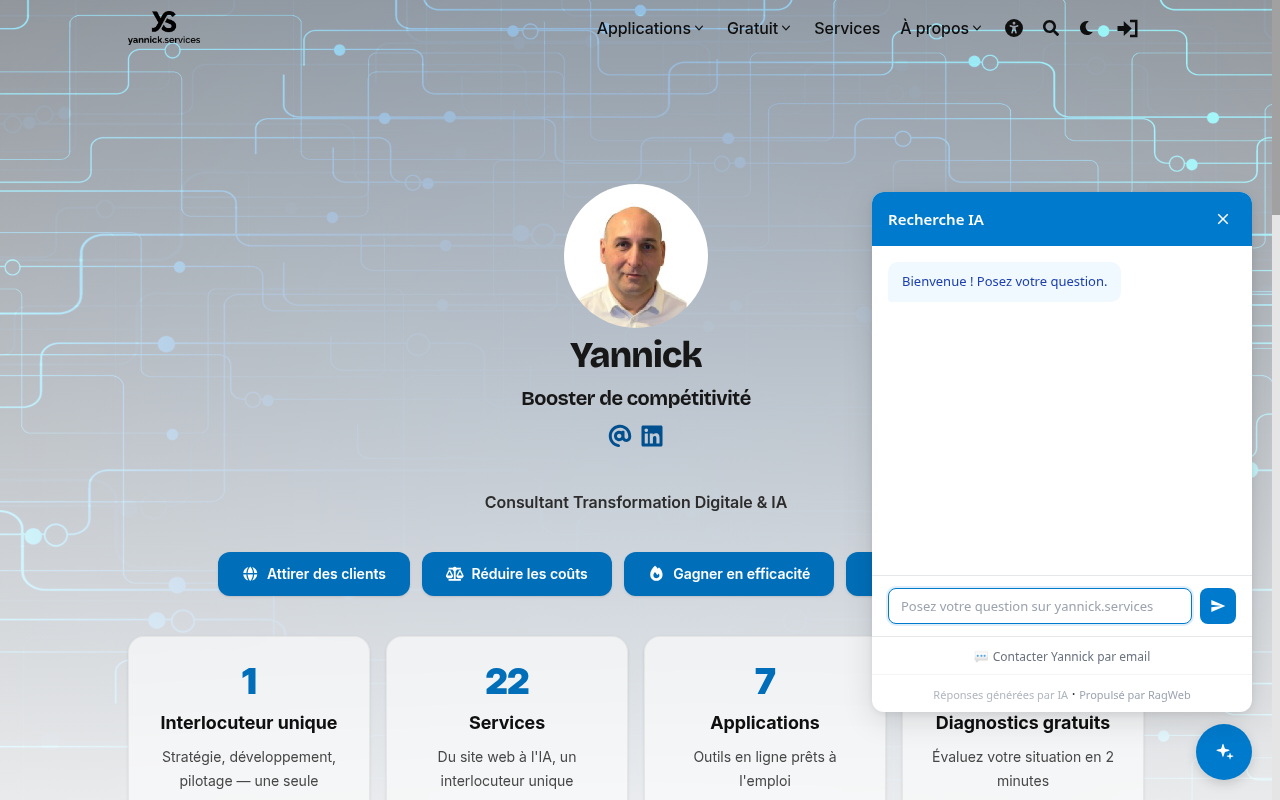
Task: Close the Recherche IA chat panel
Action: (x=1223, y=219)
